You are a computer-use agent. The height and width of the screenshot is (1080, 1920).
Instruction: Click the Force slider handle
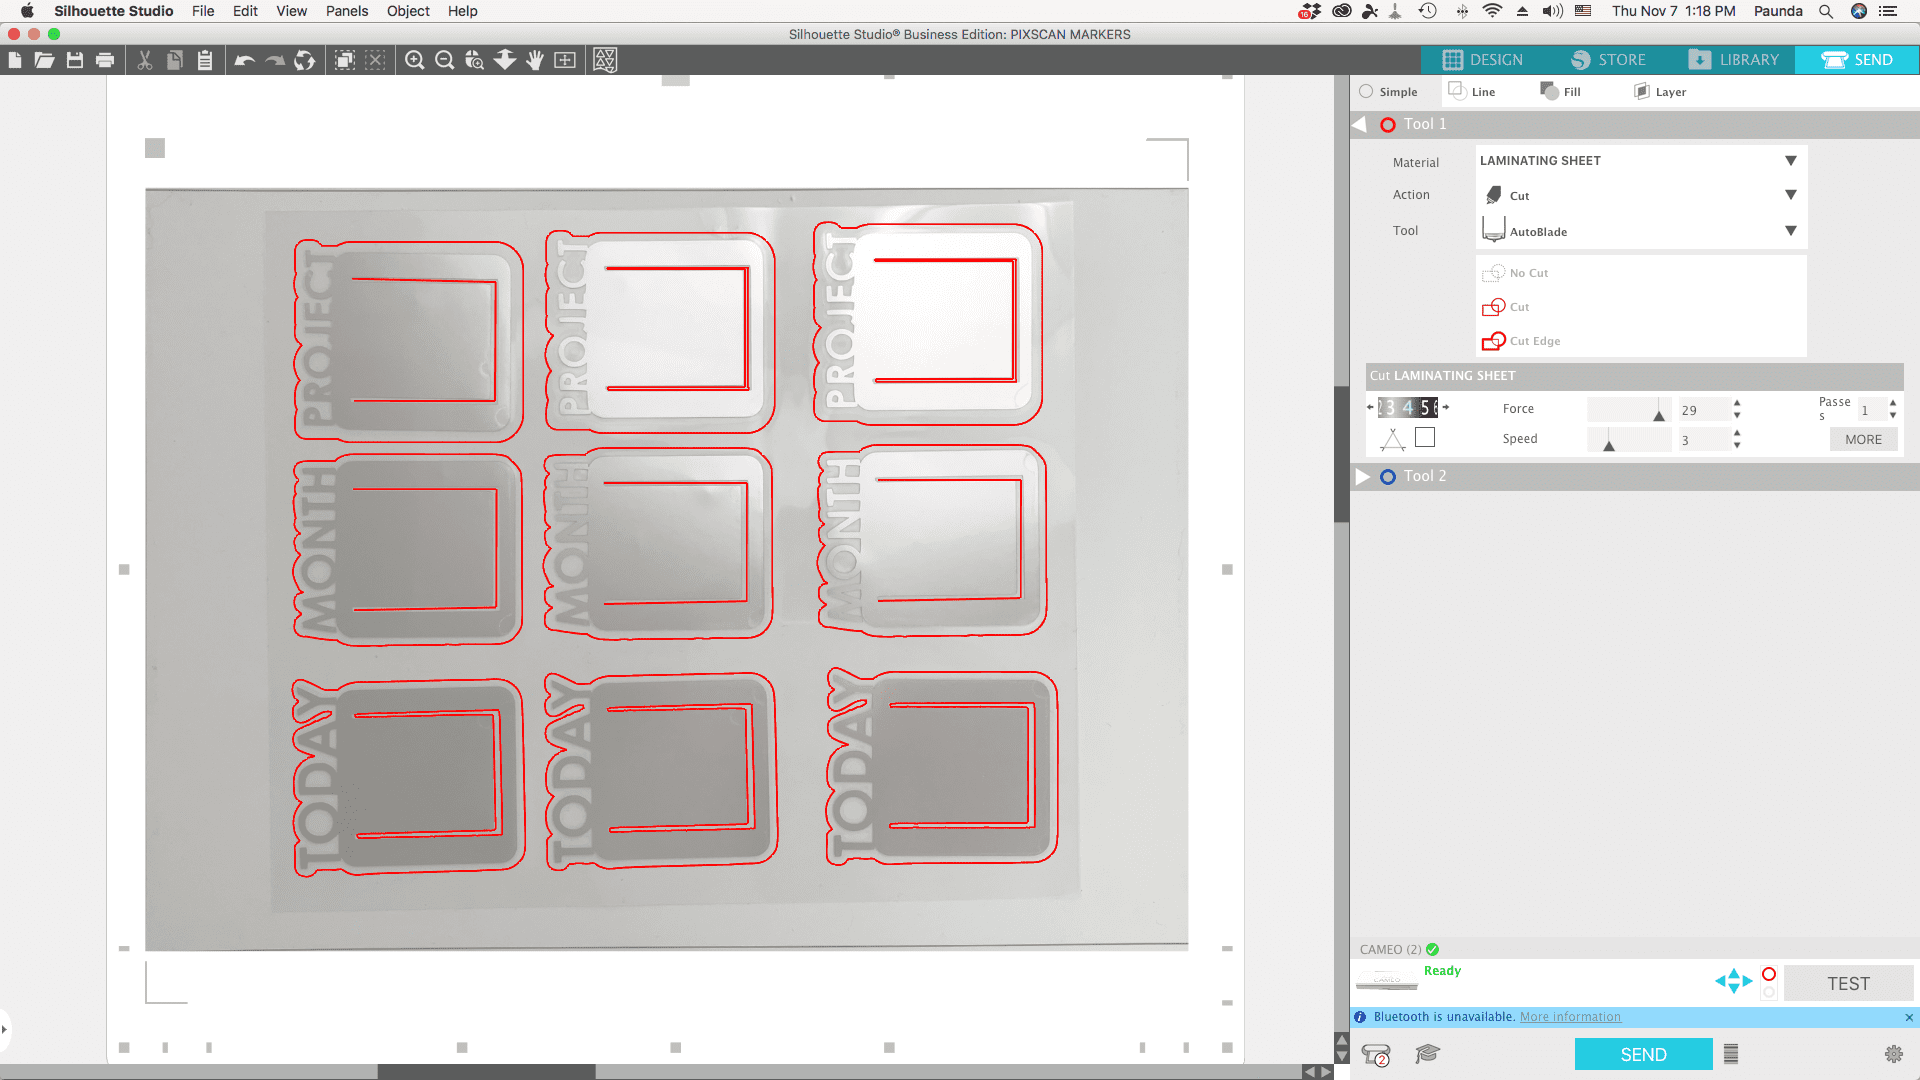[x=1659, y=414]
